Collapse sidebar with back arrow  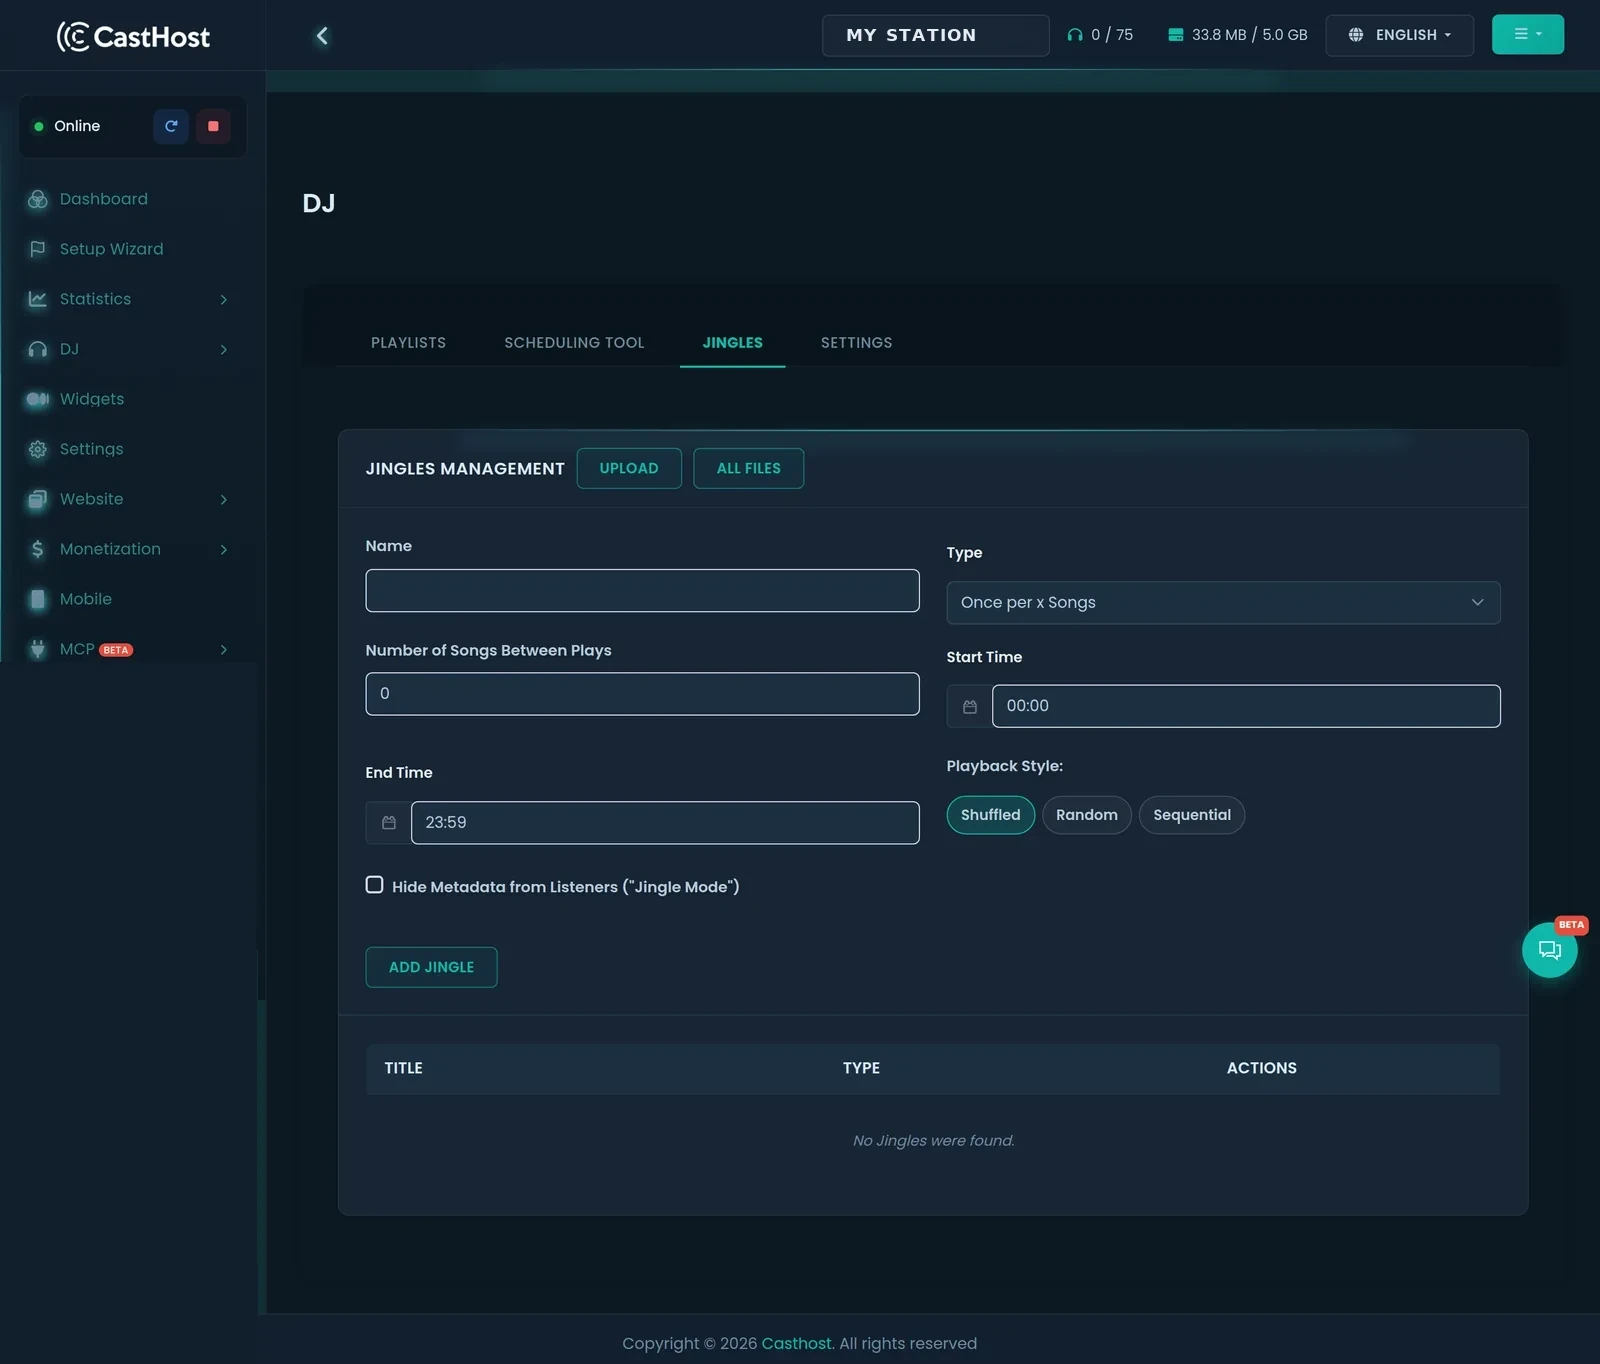[x=322, y=36]
